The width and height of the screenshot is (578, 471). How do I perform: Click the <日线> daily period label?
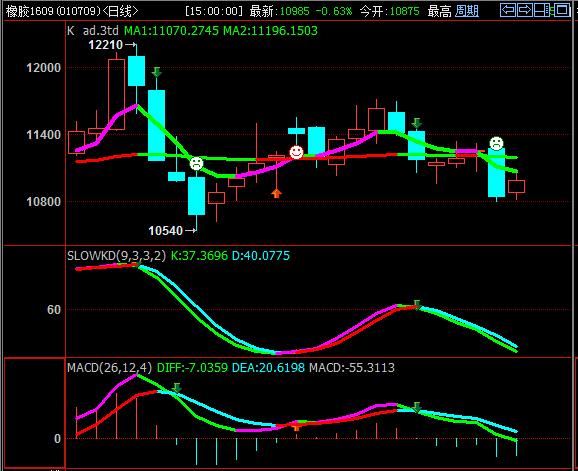121,11
